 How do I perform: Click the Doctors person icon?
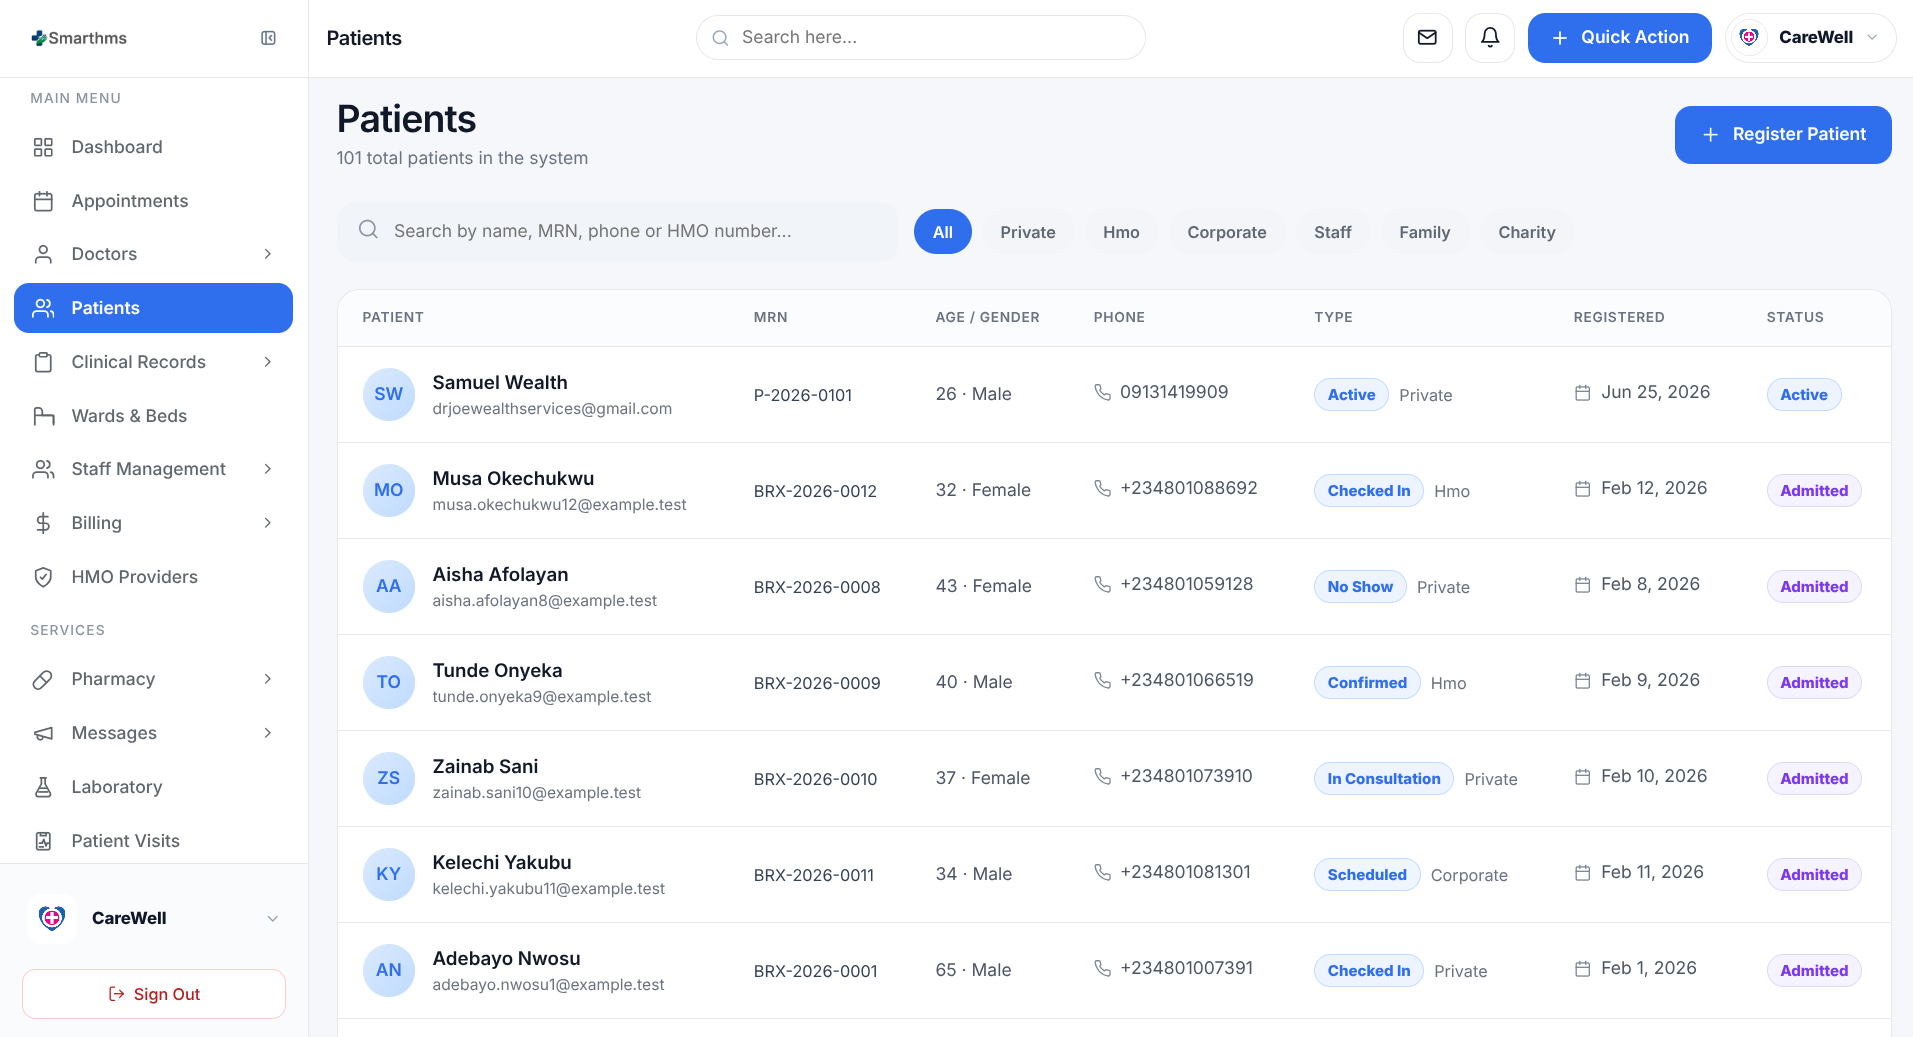pos(43,254)
